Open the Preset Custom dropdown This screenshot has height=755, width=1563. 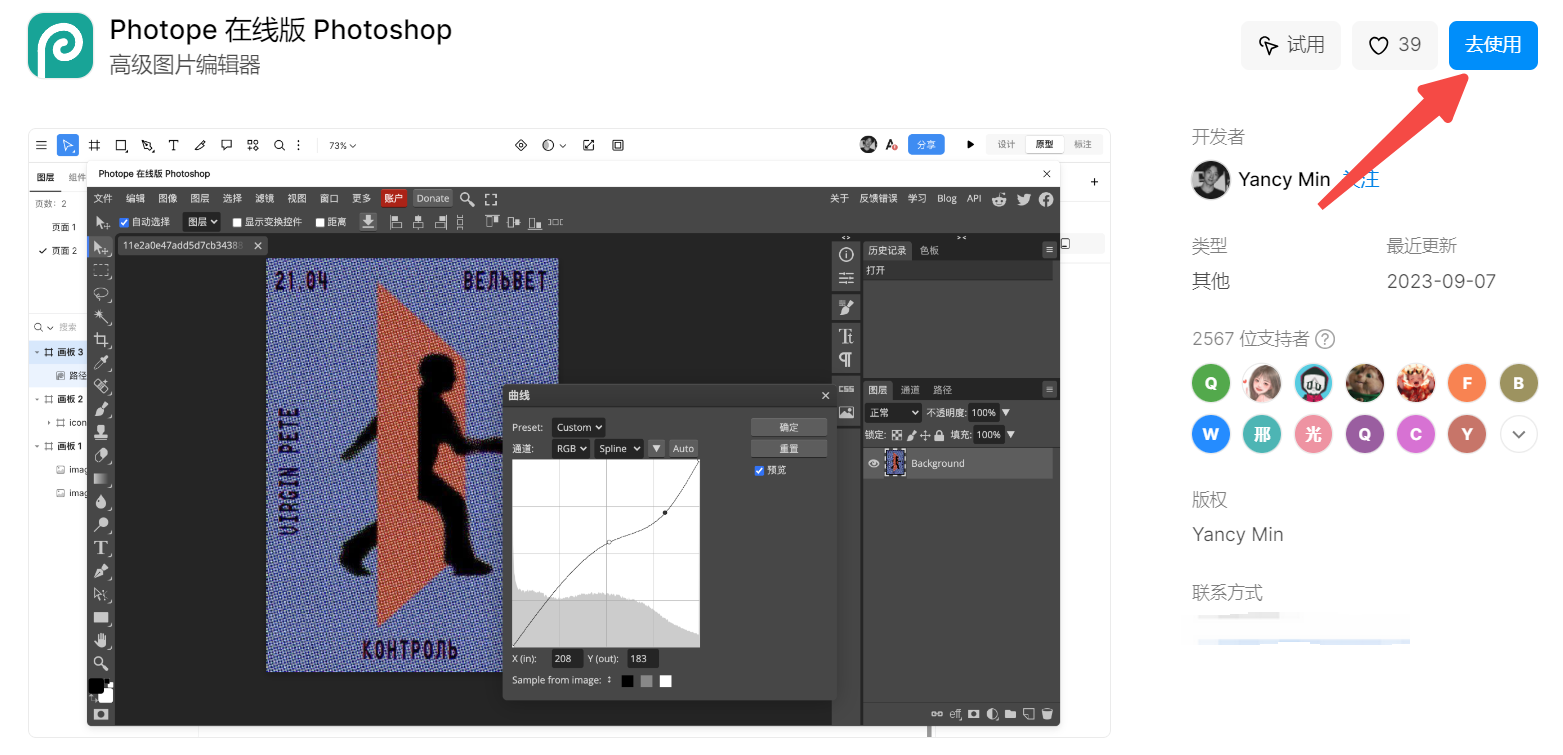click(579, 427)
